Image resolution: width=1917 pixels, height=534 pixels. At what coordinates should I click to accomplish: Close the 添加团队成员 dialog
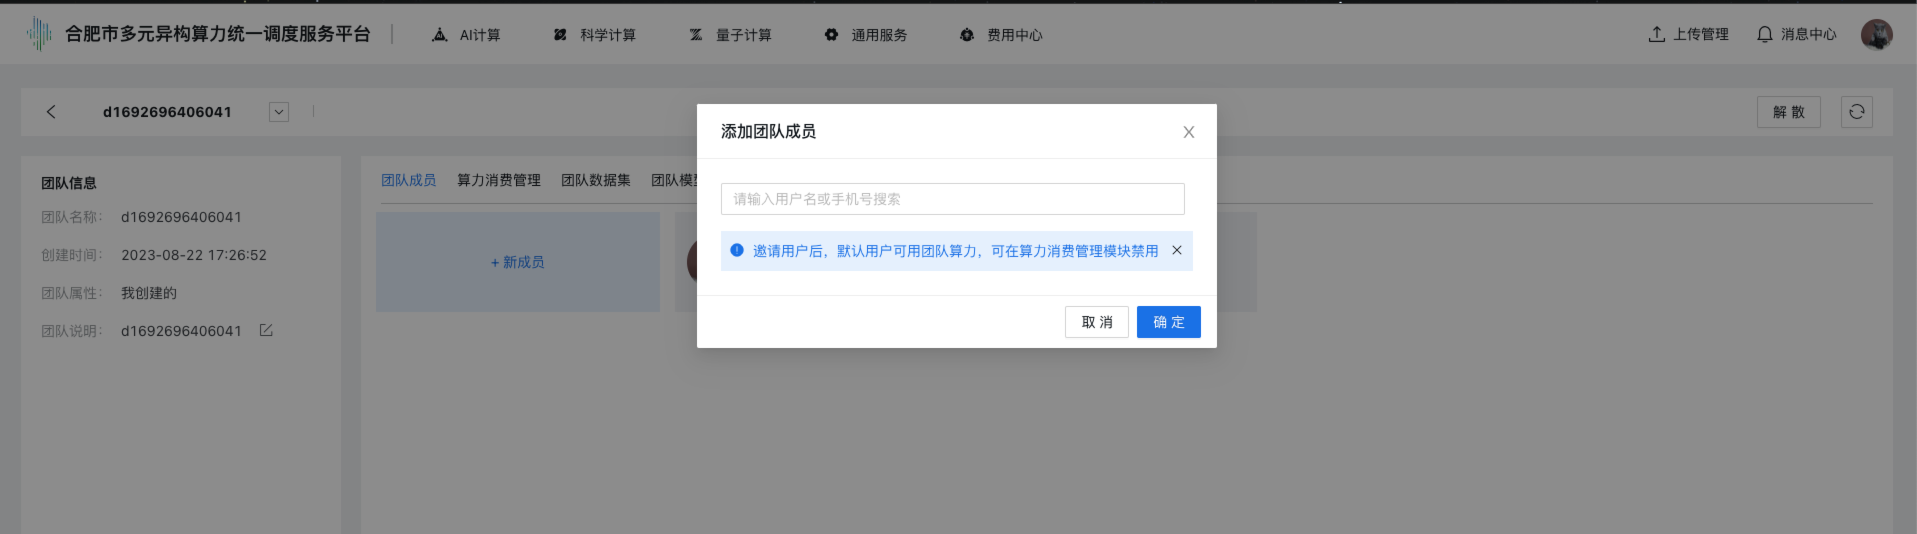(1188, 132)
